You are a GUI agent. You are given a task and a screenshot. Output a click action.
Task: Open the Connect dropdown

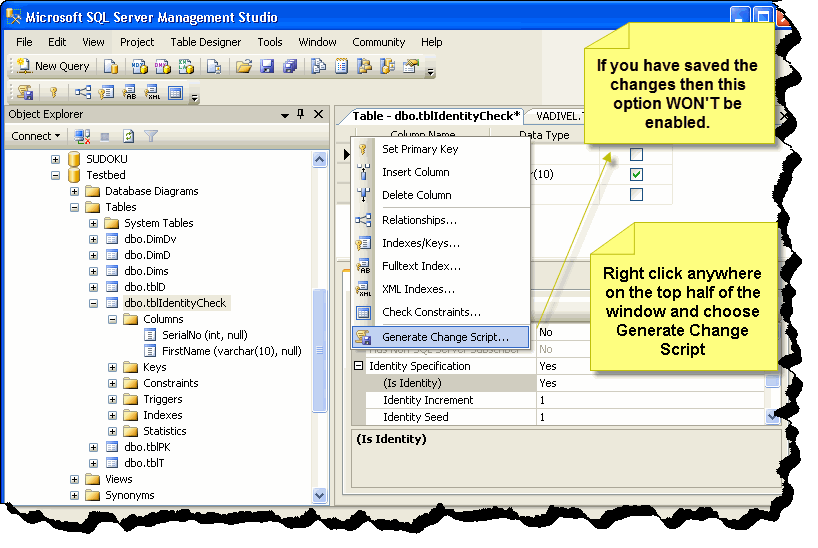point(35,136)
